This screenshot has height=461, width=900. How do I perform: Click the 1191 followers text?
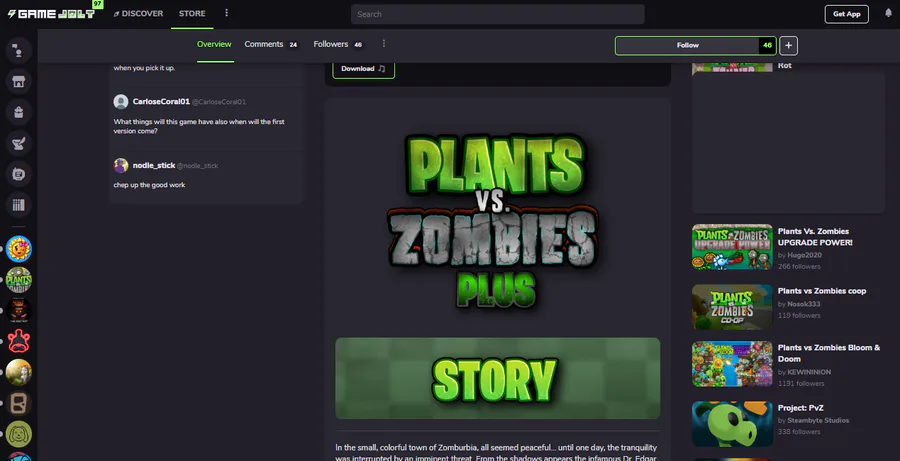(x=801, y=383)
